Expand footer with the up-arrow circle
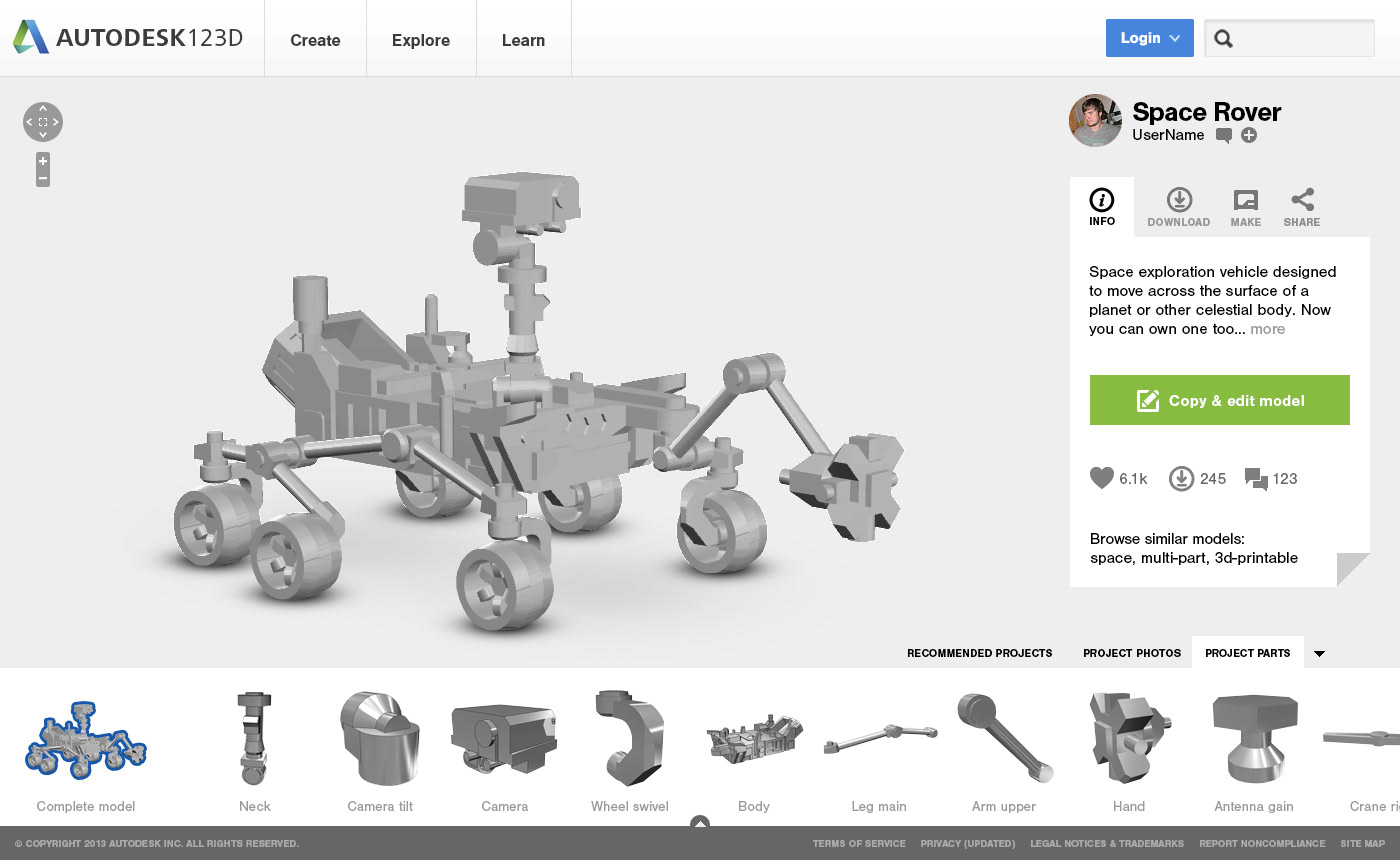1400x860 pixels. tap(700, 824)
